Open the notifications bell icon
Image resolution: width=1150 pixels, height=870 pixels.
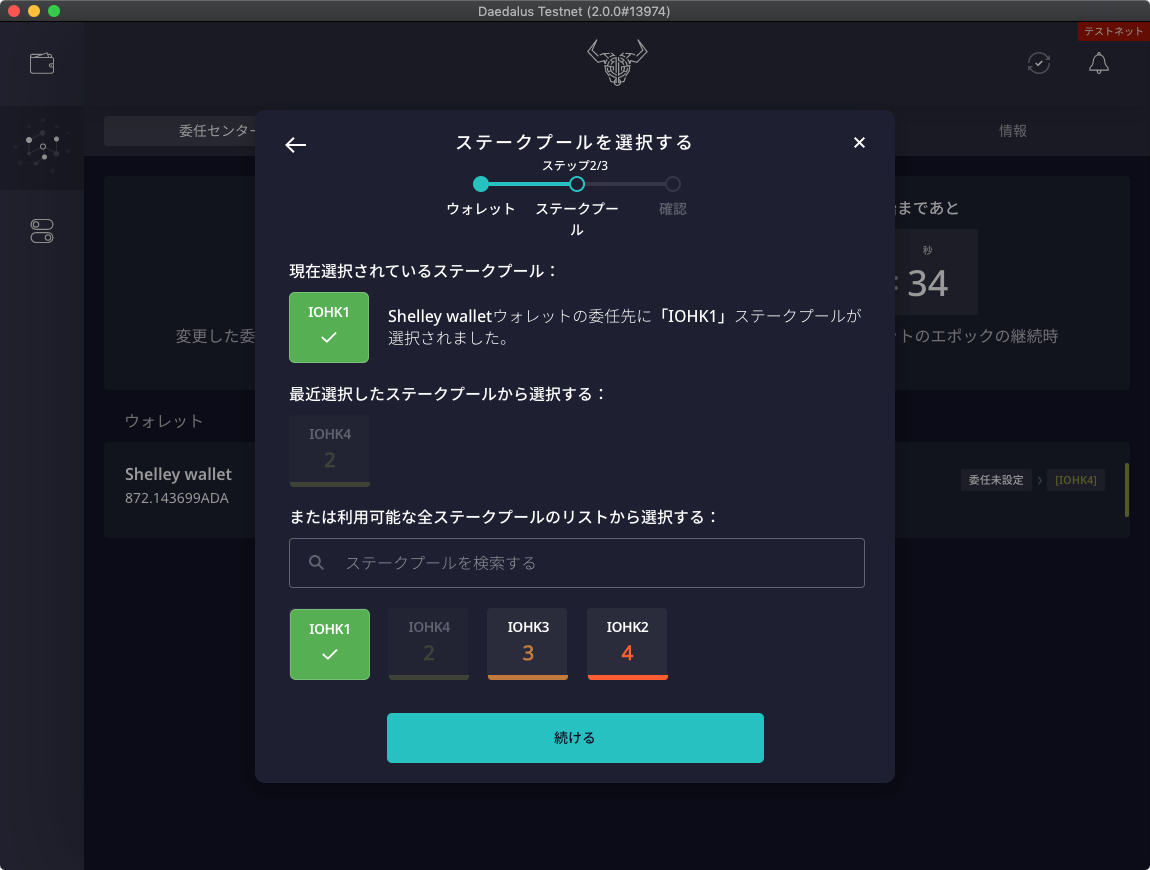click(x=1098, y=63)
